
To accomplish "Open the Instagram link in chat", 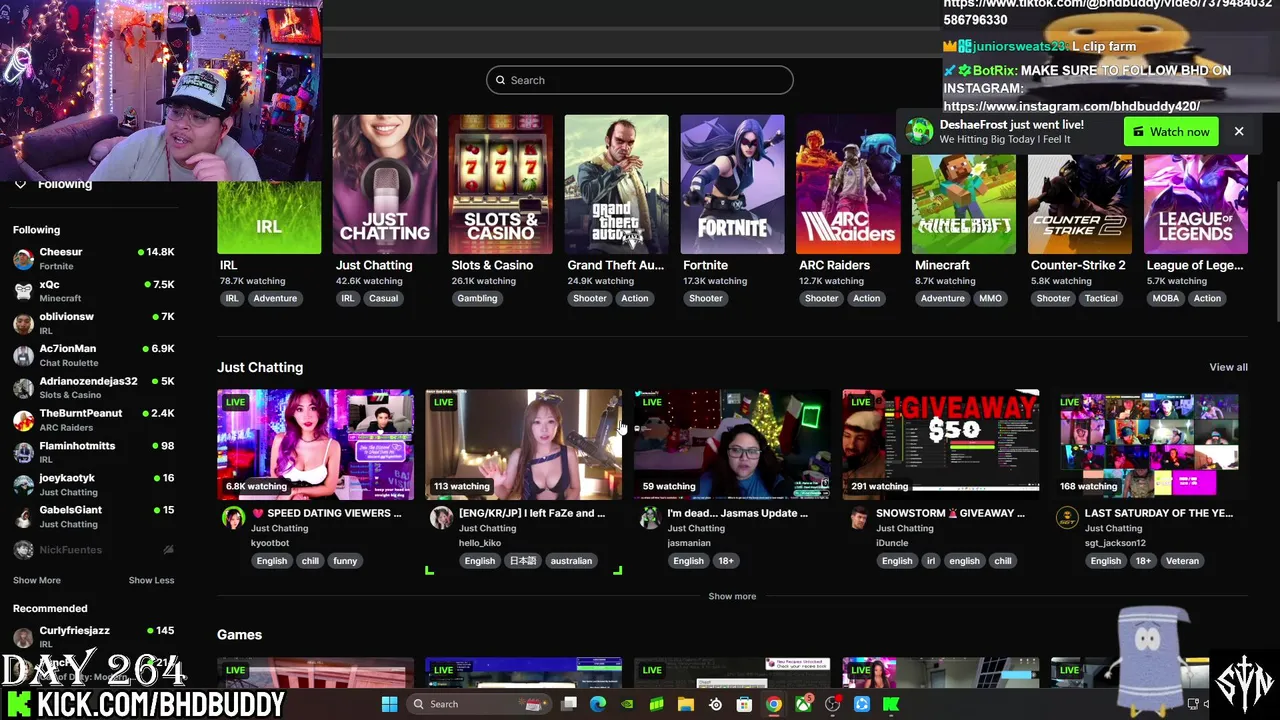I will click(1071, 106).
